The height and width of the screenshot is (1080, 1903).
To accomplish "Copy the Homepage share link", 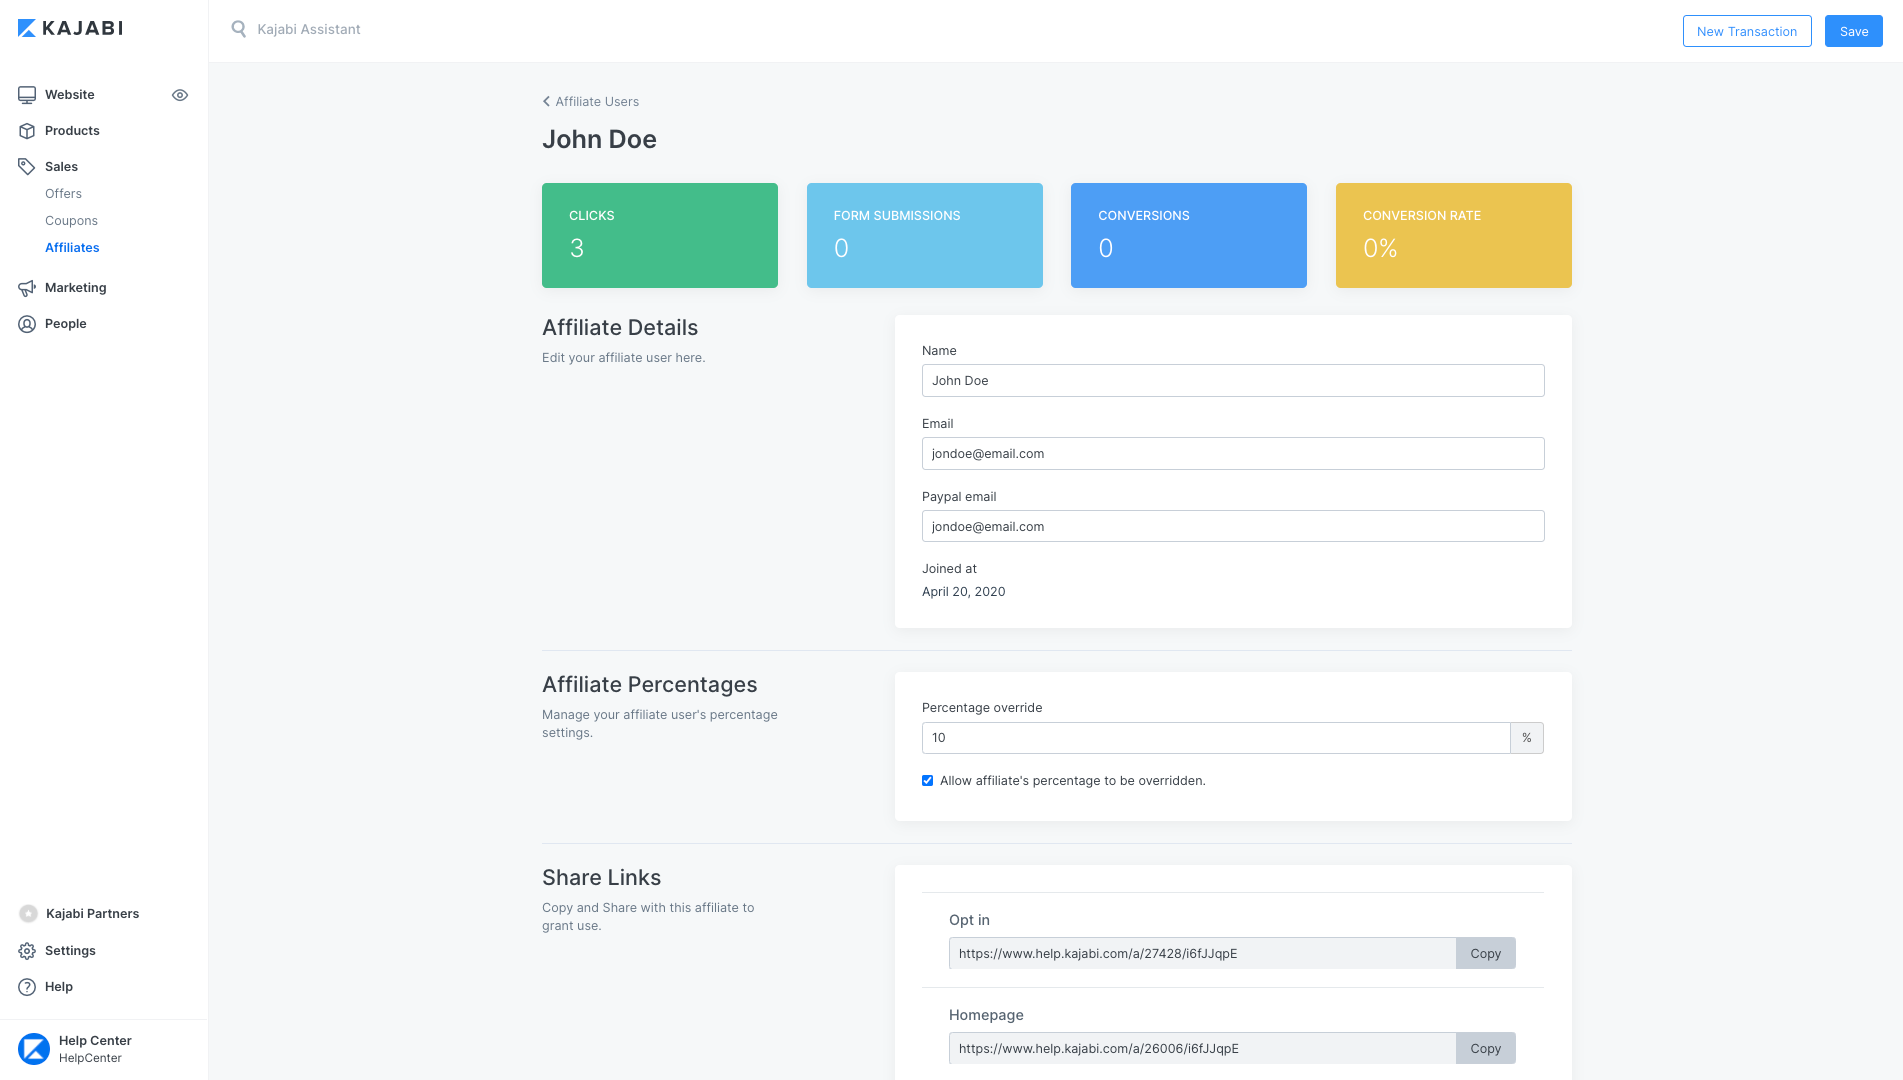I will pyautogui.click(x=1485, y=1049).
